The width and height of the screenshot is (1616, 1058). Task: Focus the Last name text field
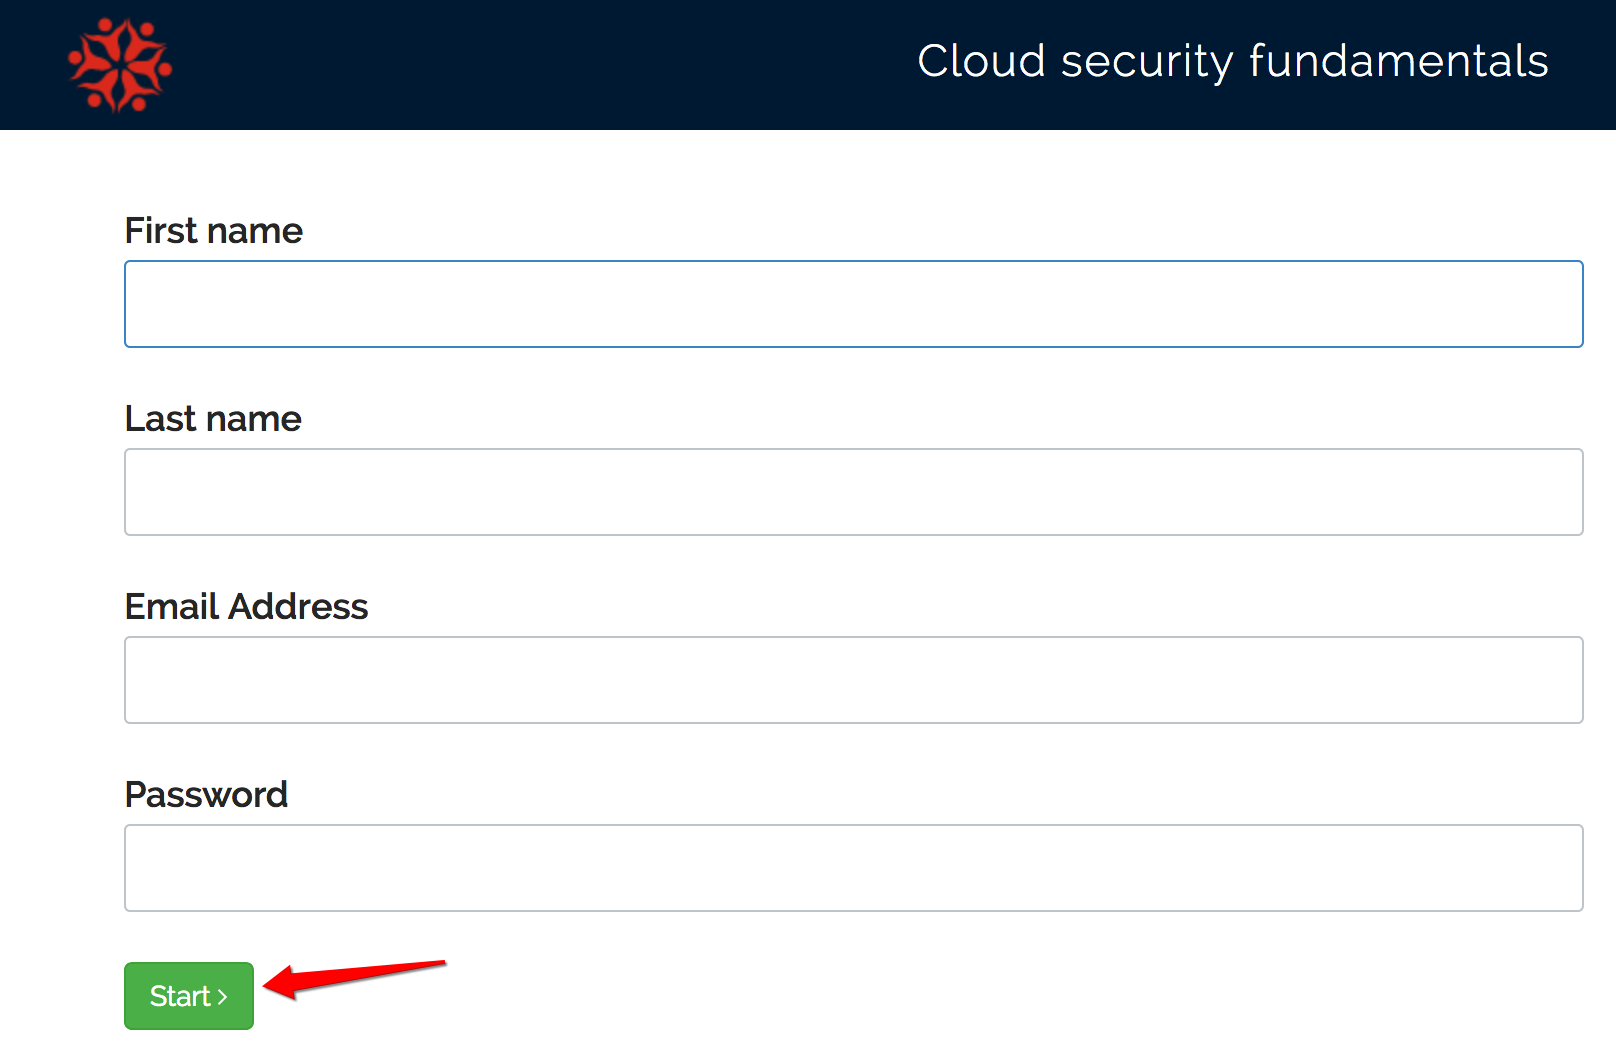coord(854,492)
